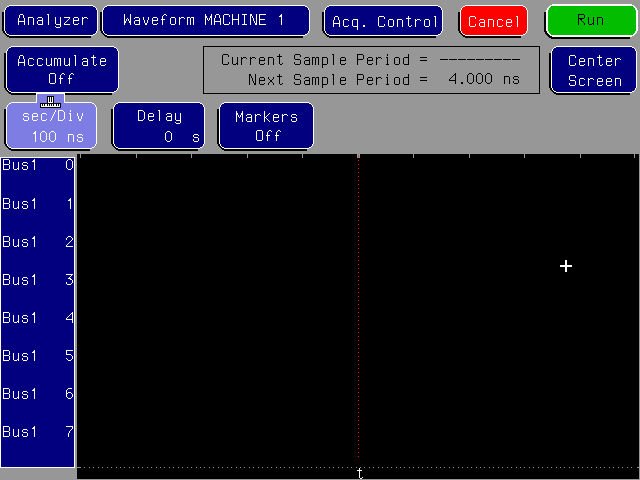Viewport: 640px width, 480px height.
Task: Toggle the Markers Off button
Action: click(x=266, y=126)
